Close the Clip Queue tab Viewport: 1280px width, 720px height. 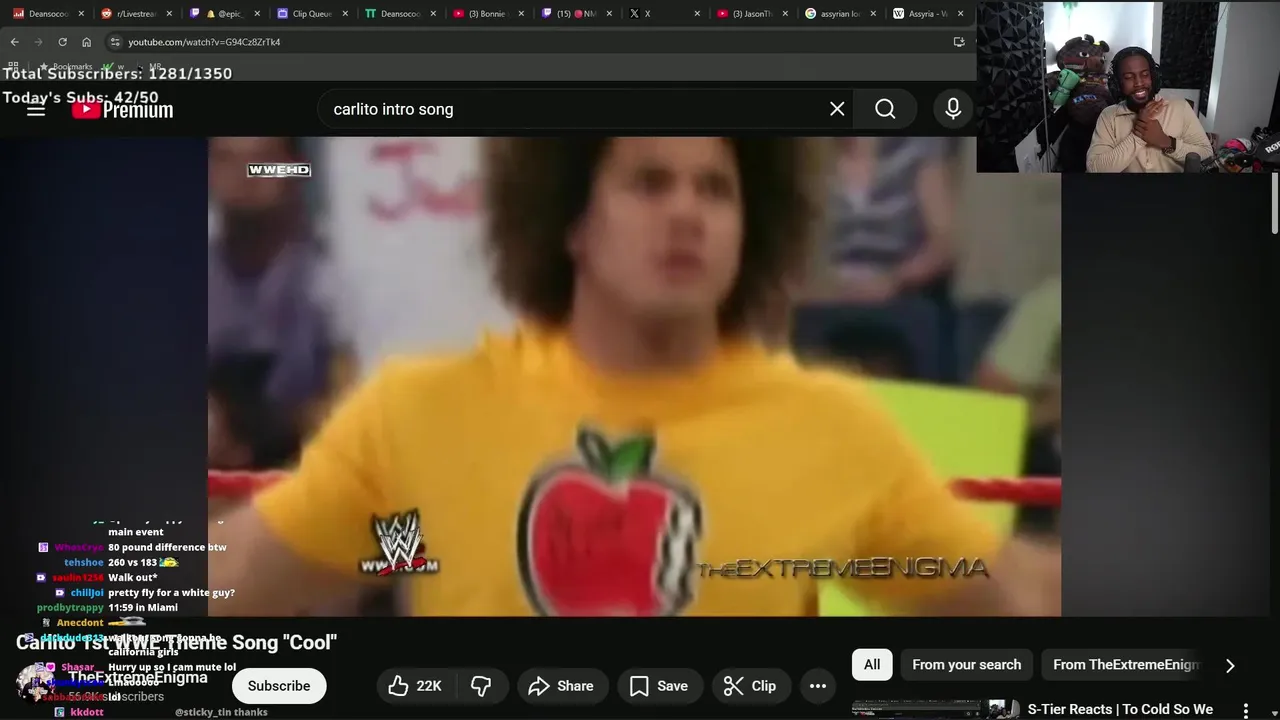[x=345, y=14]
